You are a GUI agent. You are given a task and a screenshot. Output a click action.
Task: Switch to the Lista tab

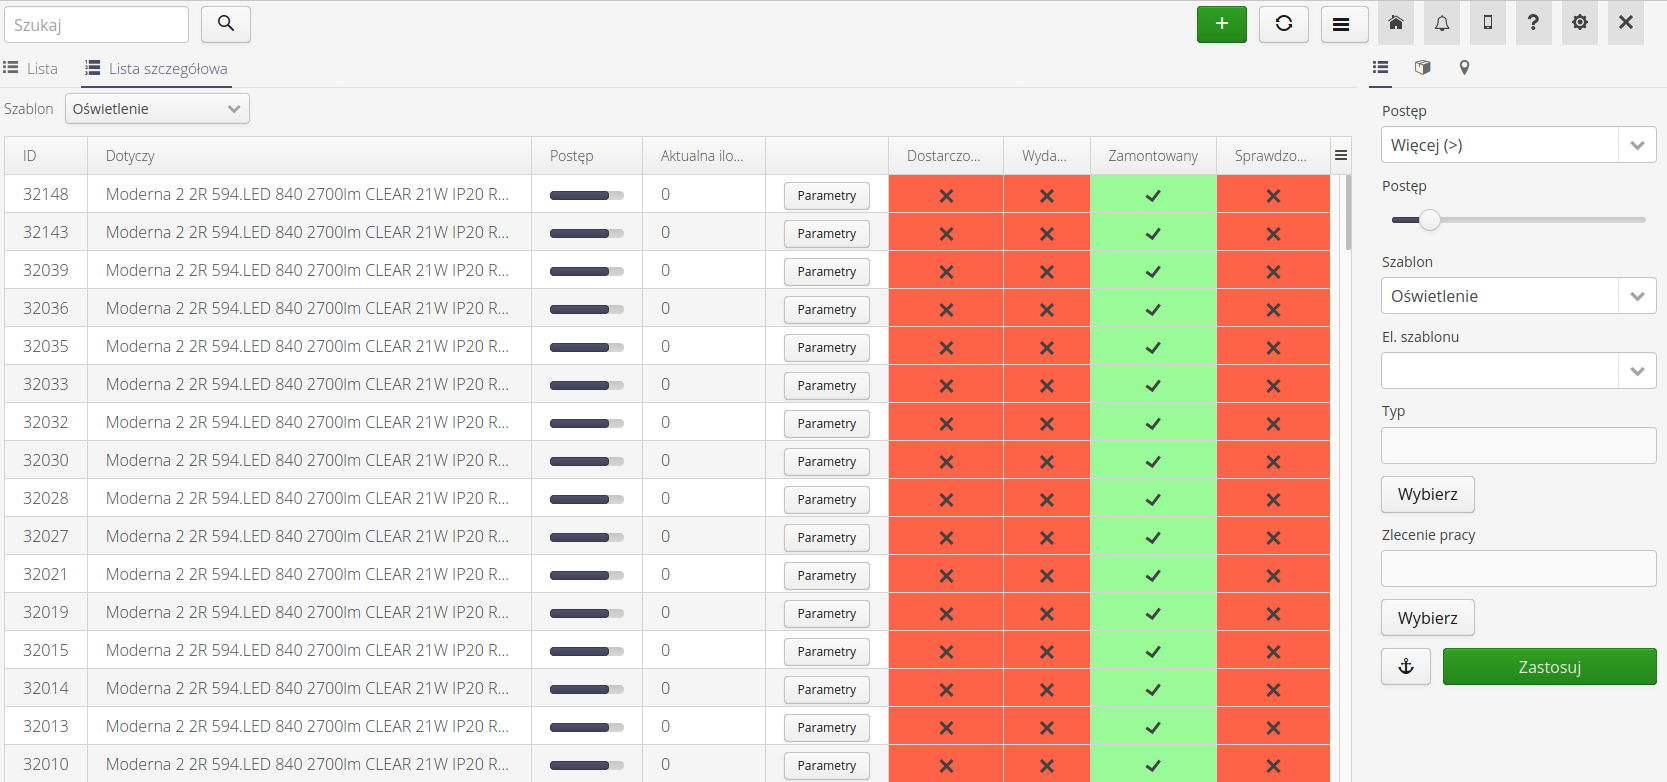(x=31, y=68)
